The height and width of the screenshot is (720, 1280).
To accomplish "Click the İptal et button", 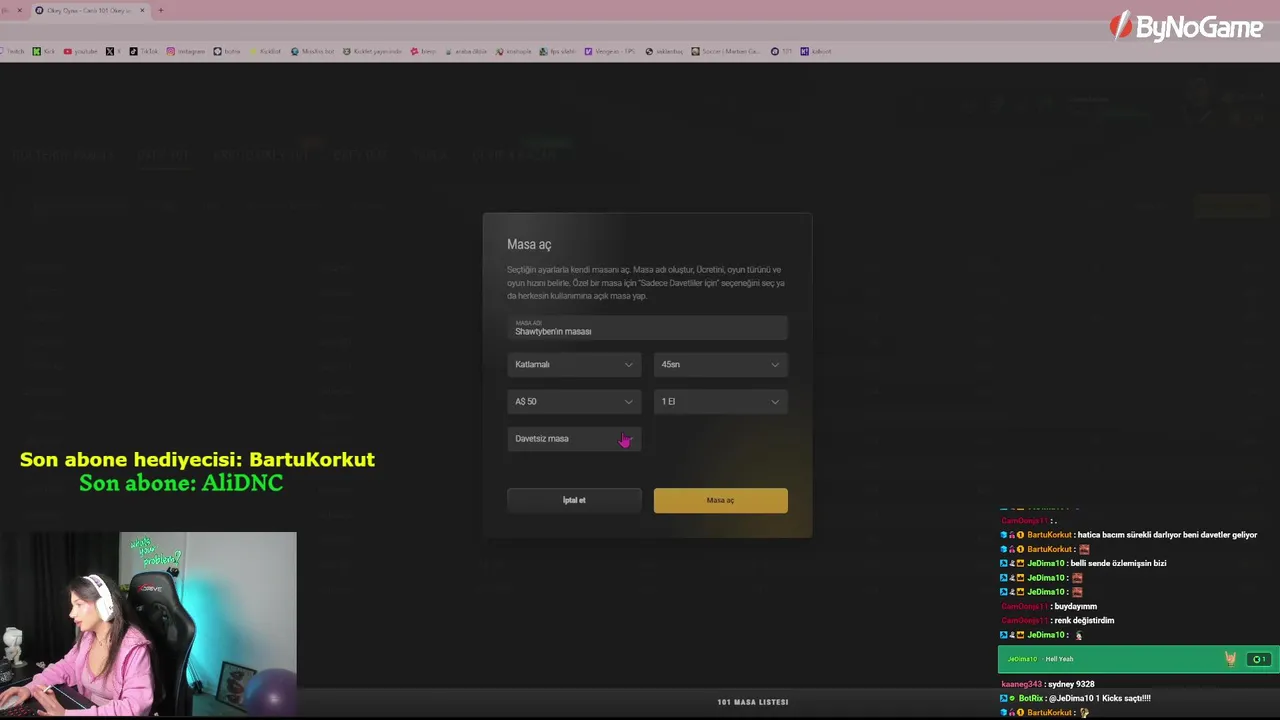I will [574, 500].
